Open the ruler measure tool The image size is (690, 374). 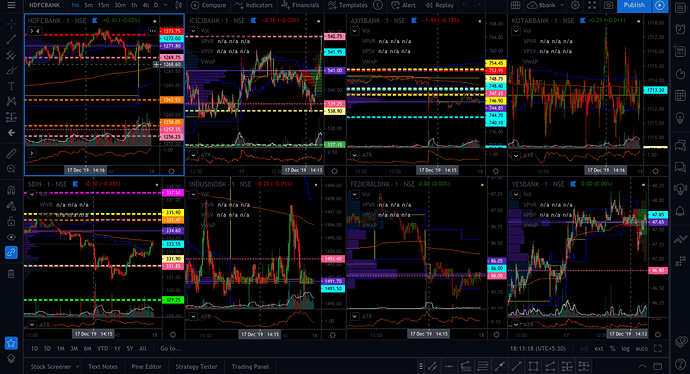coord(11,153)
